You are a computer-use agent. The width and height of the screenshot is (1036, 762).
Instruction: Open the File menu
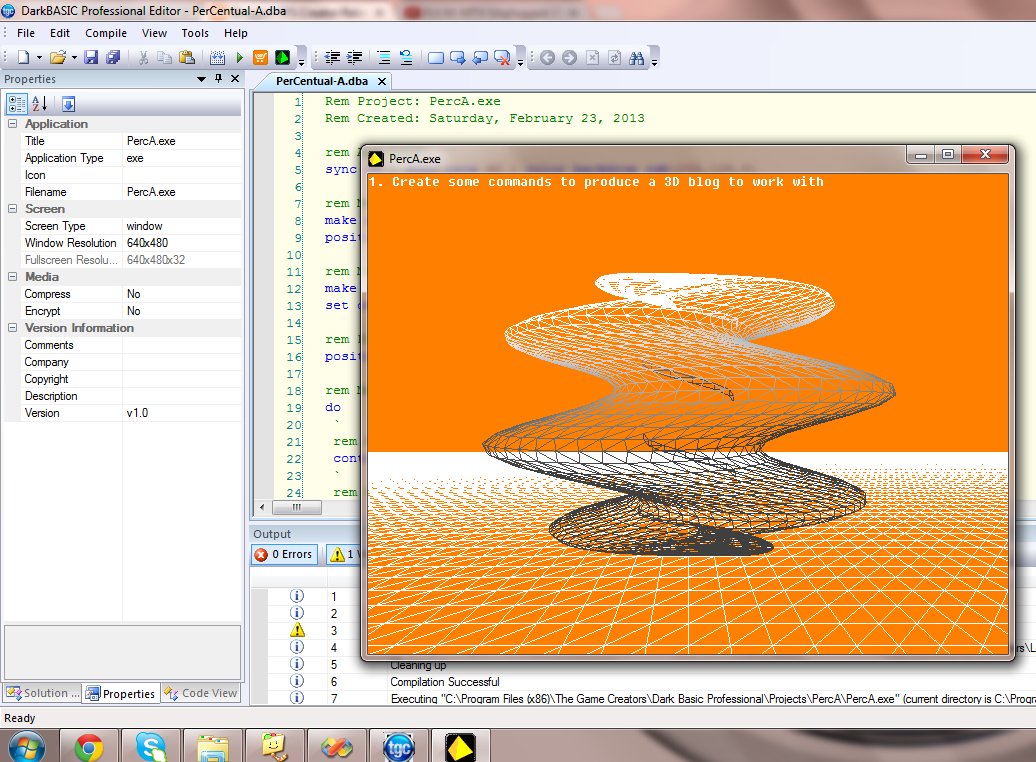tap(26, 33)
